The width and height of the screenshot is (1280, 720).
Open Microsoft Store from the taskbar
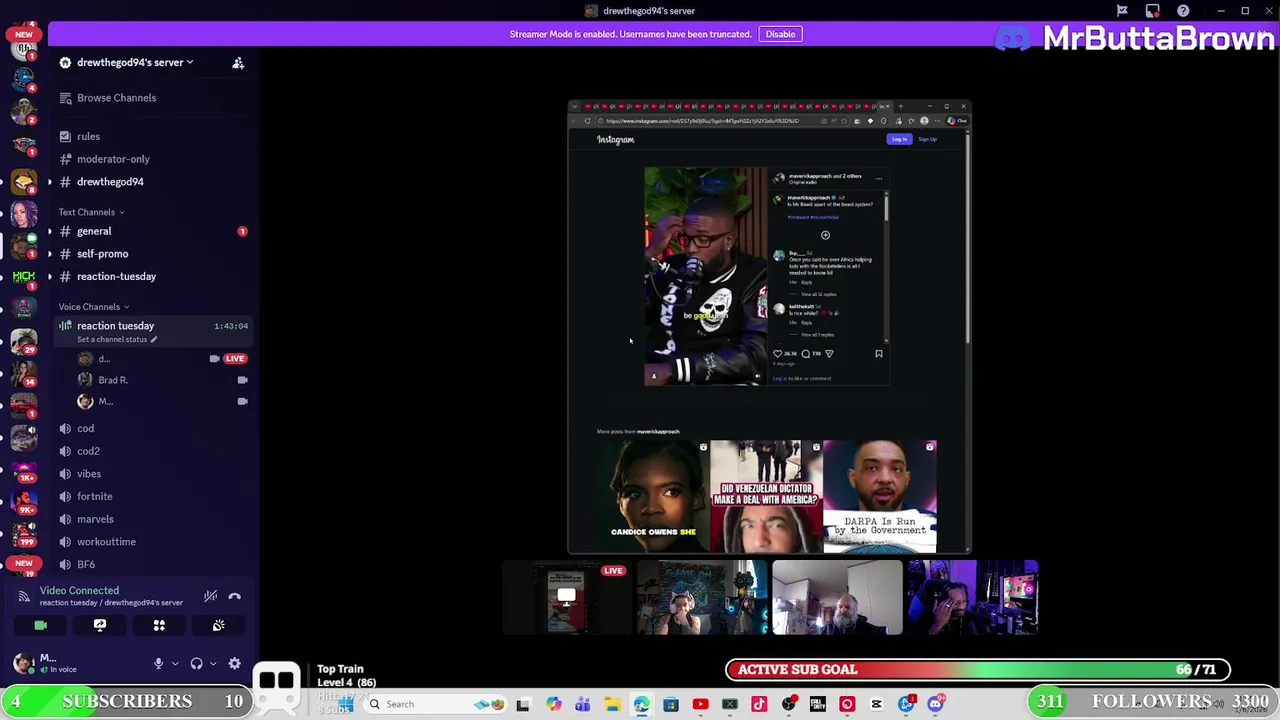[x=671, y=704]
